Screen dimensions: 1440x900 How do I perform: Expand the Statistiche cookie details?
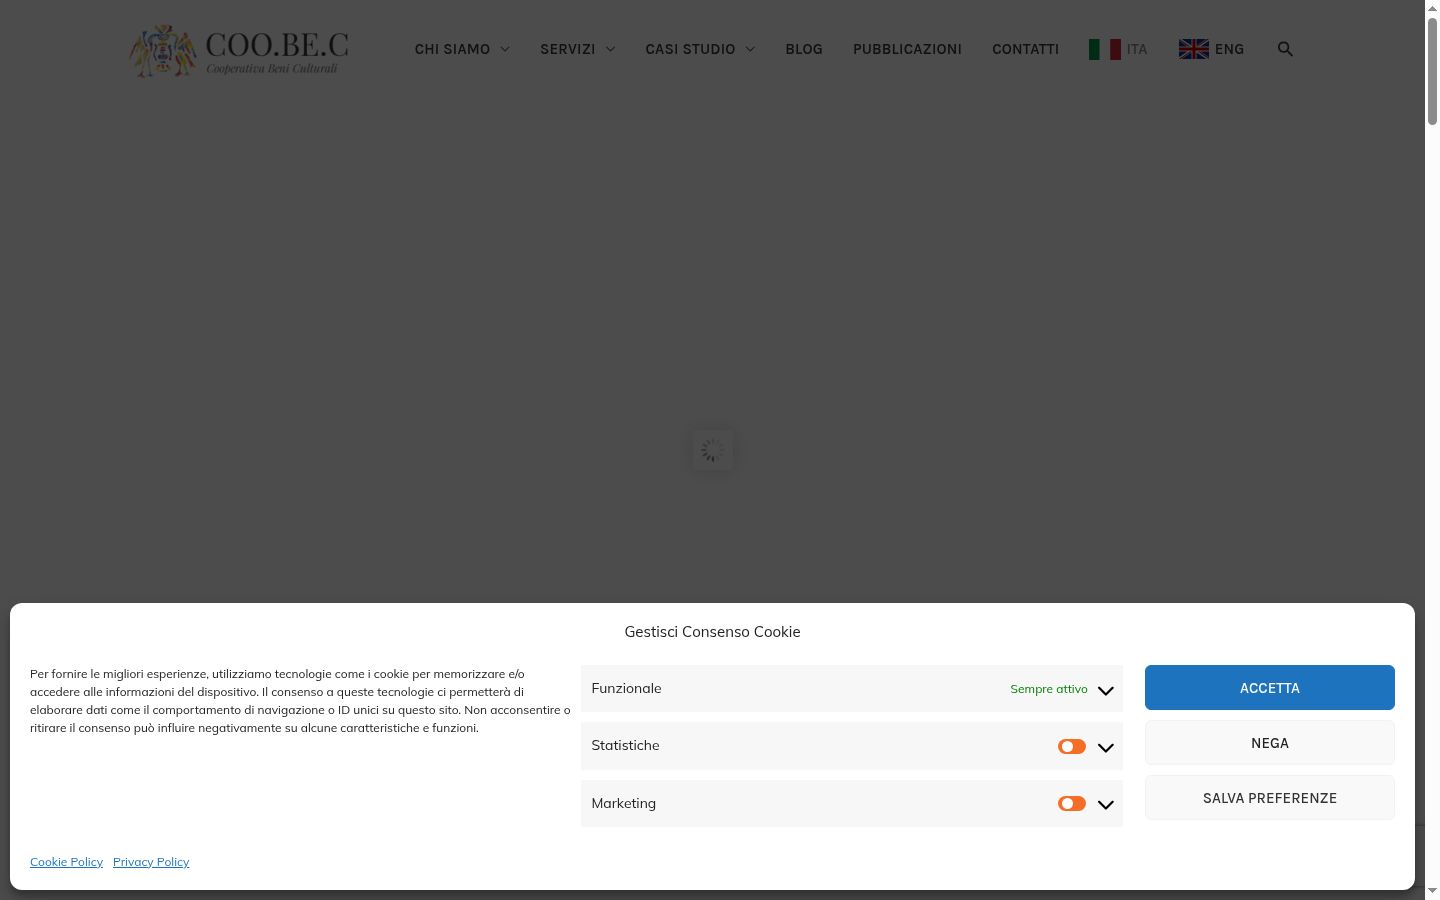tap(1105, 747)
